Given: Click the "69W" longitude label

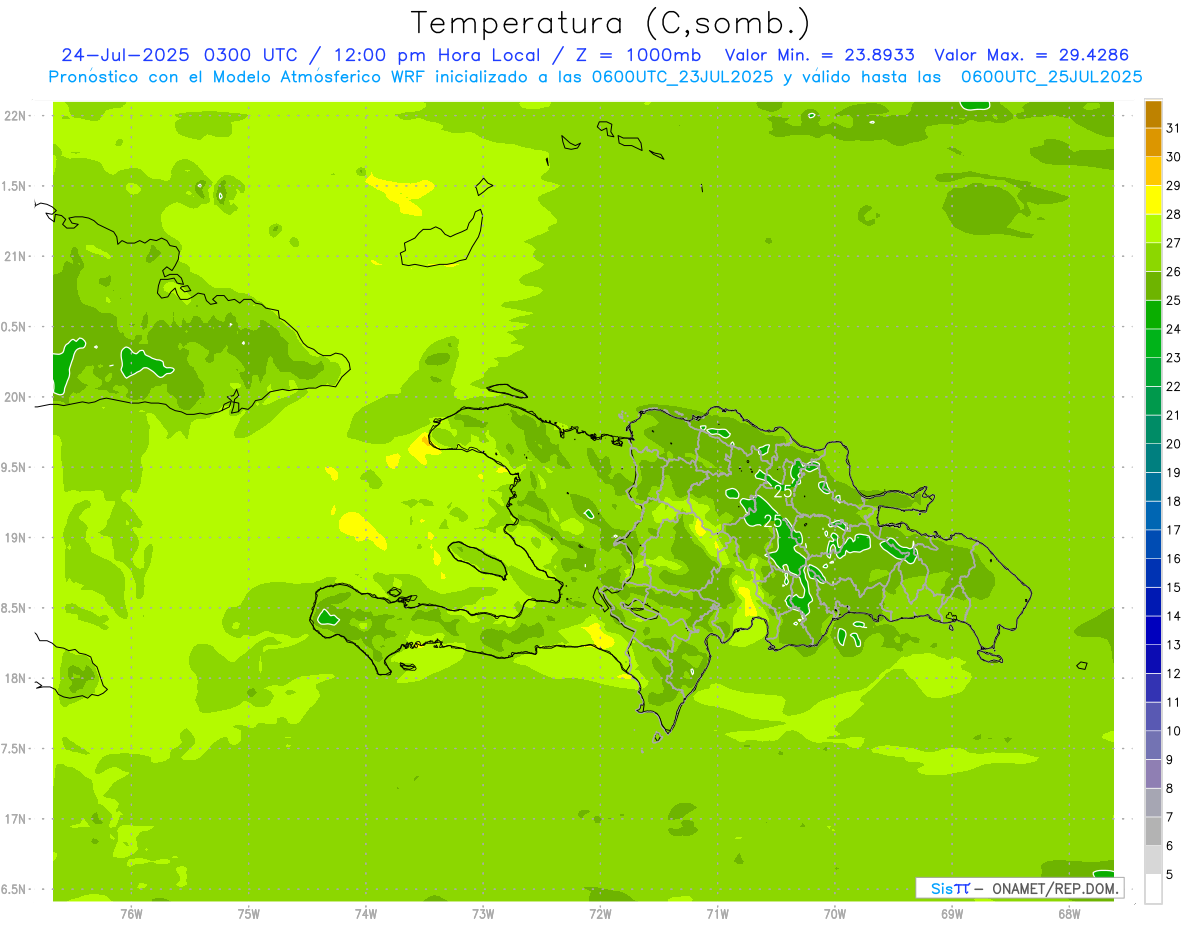Looking at the screenshot, I should point(952,913).
